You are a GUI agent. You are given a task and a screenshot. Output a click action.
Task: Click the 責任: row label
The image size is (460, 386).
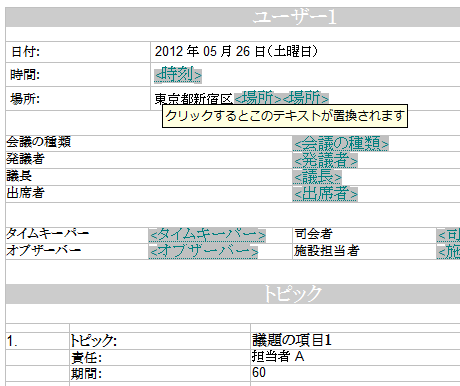(86, 358)
